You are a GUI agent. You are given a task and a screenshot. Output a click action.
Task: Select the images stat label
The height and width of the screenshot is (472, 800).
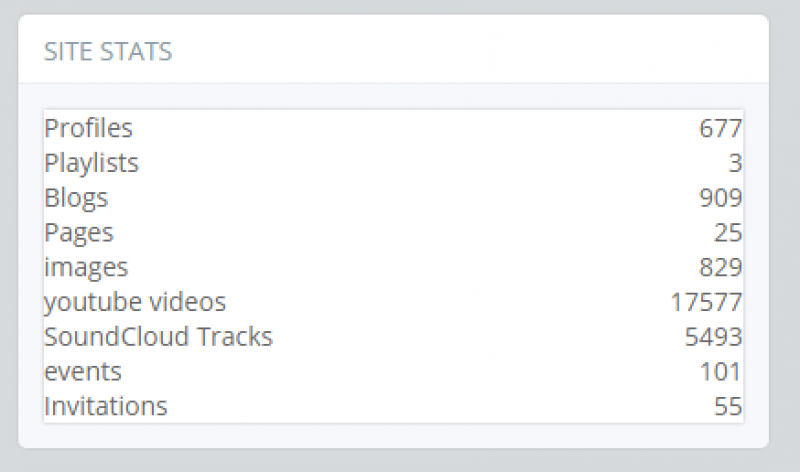87,267
